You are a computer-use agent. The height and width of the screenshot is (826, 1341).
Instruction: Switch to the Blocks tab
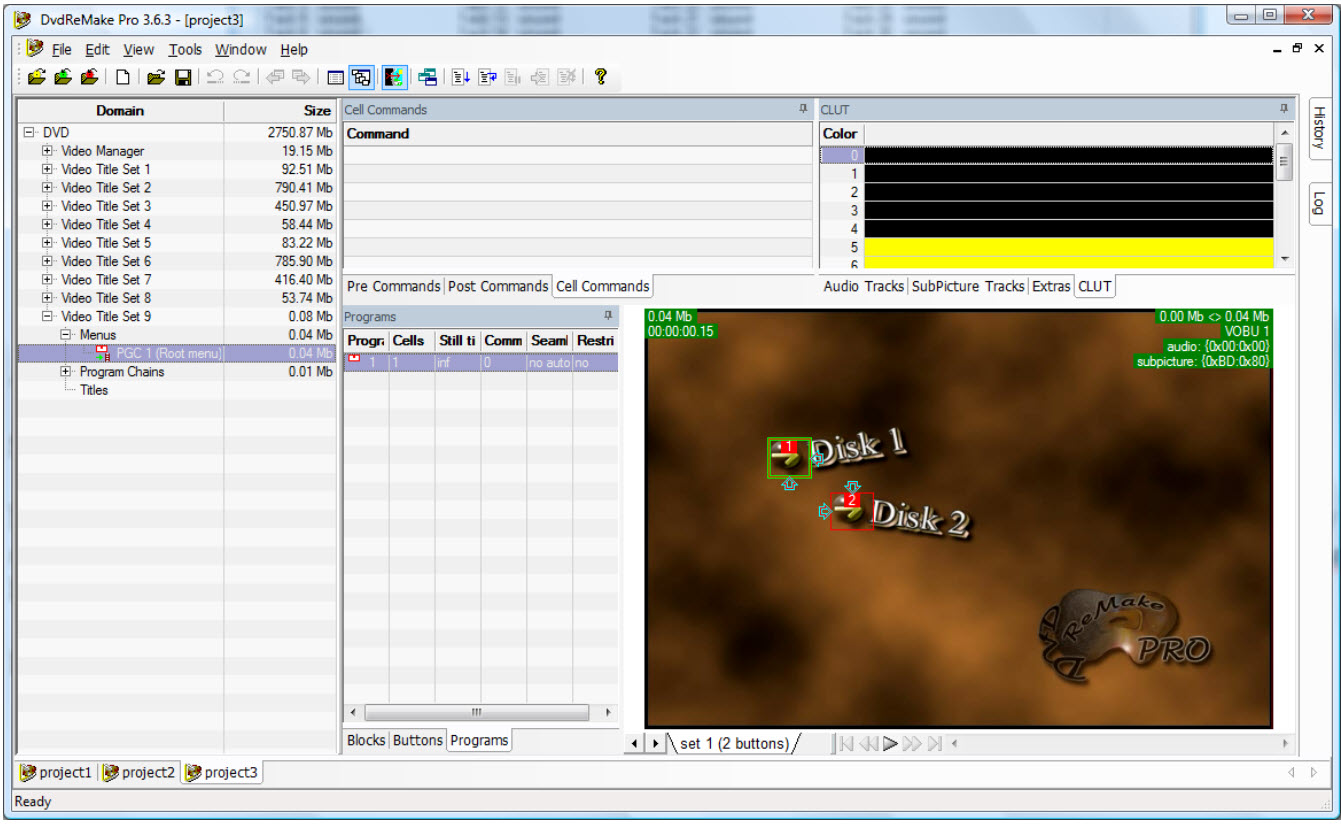(x=366, y=740)
